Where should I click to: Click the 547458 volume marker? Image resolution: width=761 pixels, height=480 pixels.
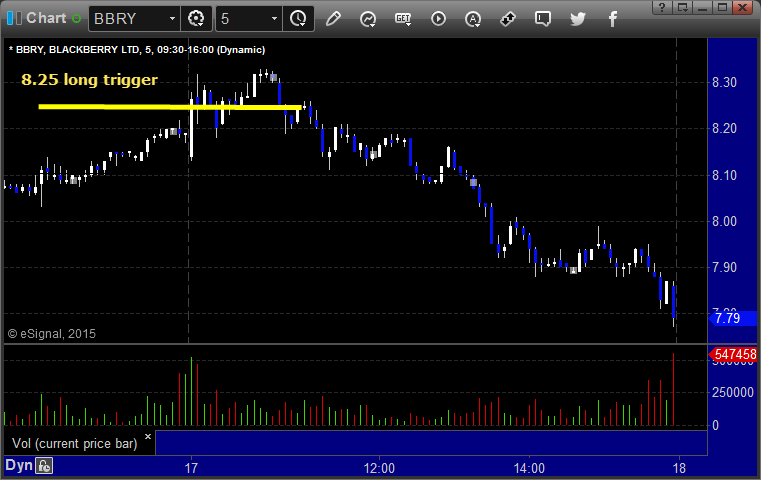(733, 354)
